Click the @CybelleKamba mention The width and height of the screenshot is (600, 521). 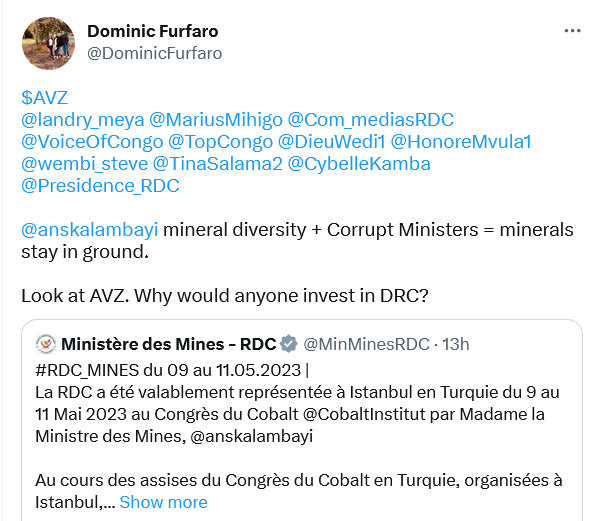tap(359, 163)
